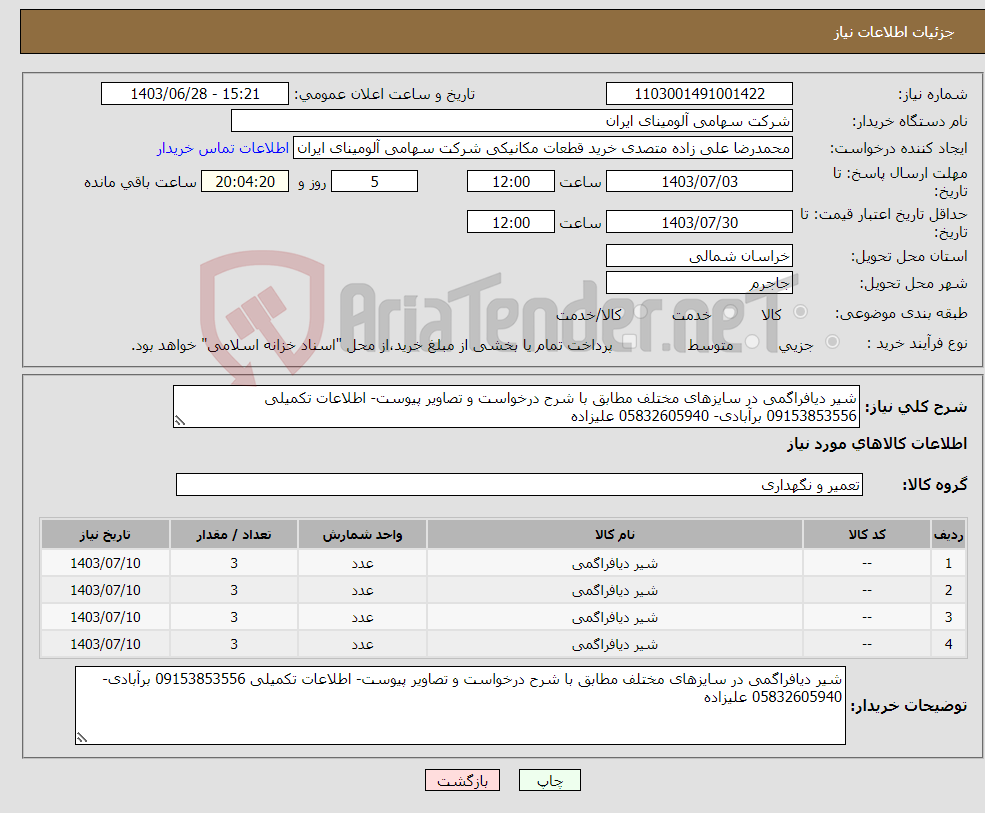Click the general need description textarea
985x813 pixels.
(516, 406)
